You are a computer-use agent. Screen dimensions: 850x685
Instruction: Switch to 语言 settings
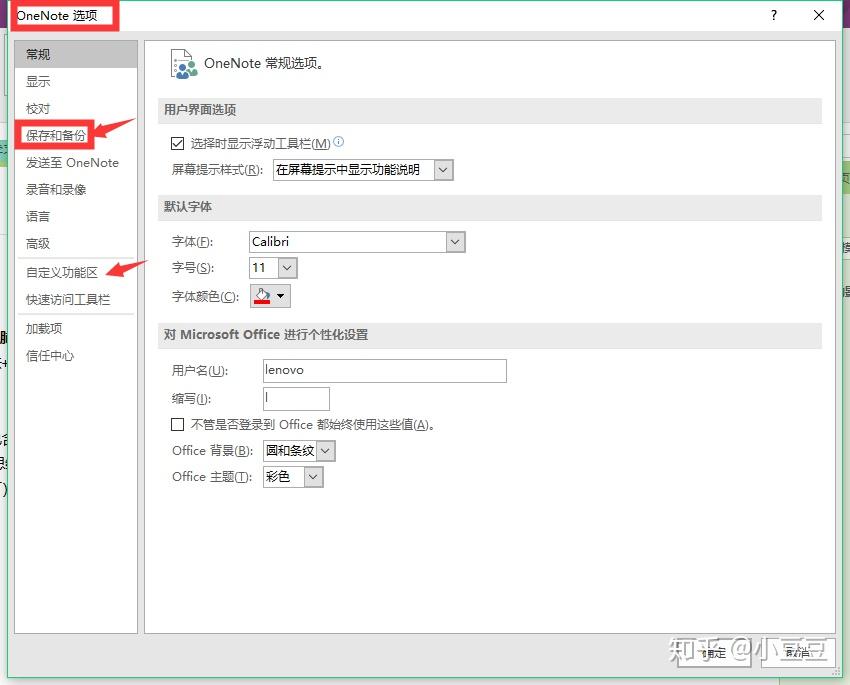click(x=76, y=217)
